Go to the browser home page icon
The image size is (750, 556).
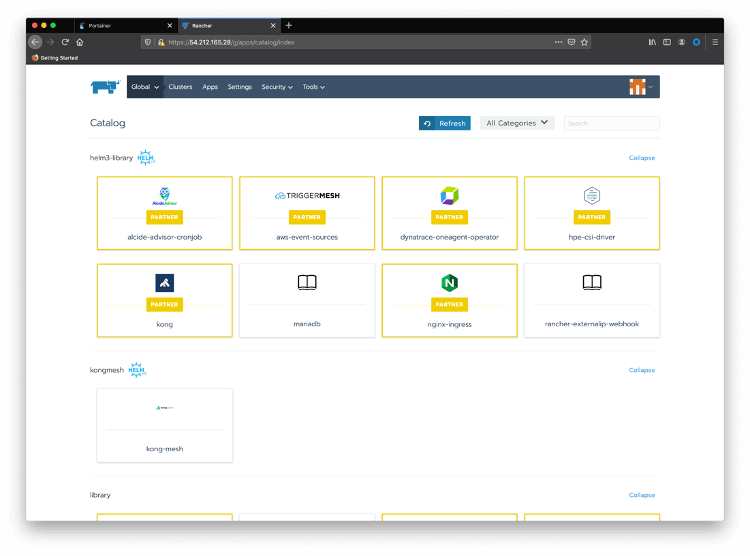coord(80,42)
